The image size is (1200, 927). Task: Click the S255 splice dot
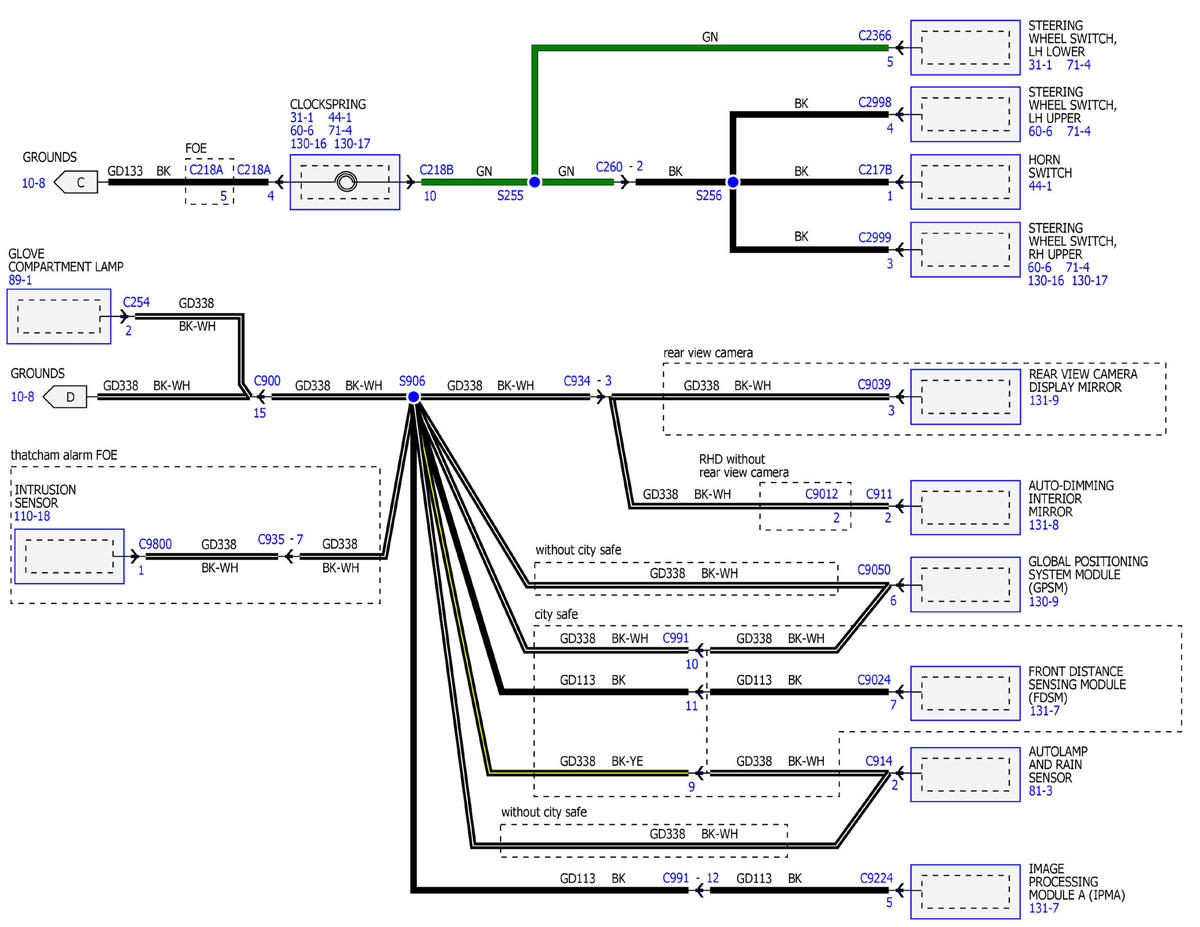click(x=534, y=182)
